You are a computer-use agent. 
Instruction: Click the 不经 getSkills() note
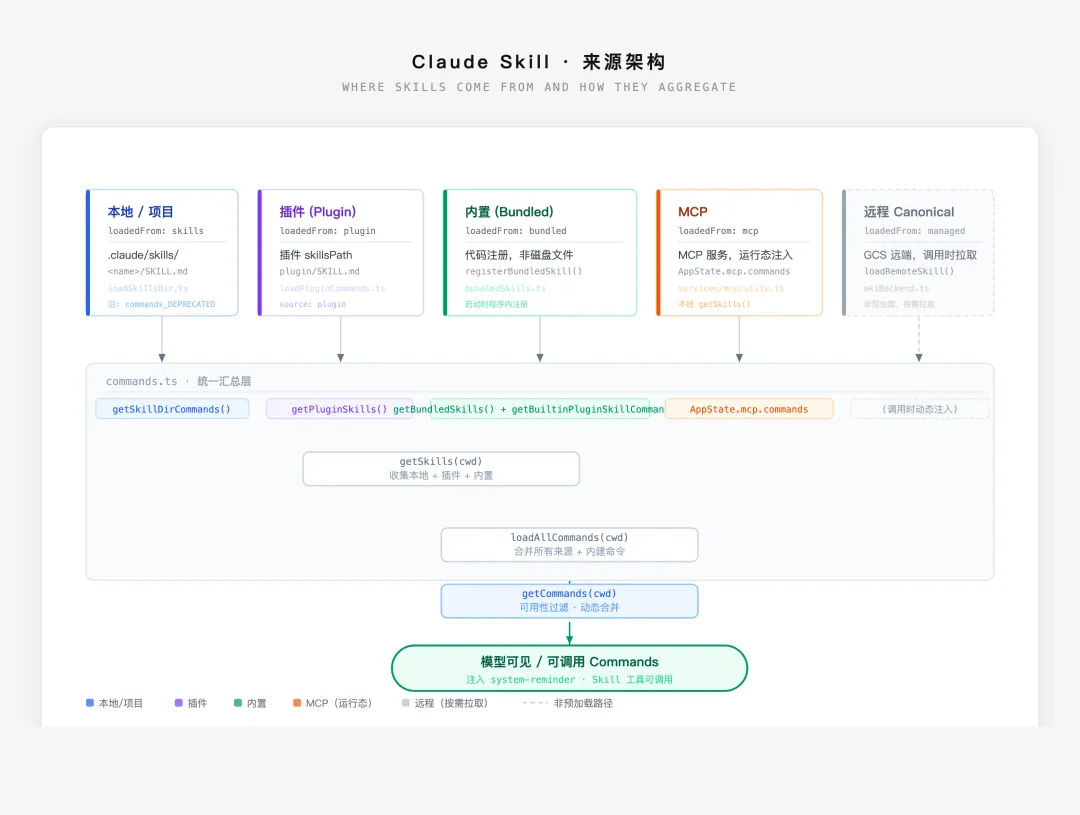tap(714, 304)
